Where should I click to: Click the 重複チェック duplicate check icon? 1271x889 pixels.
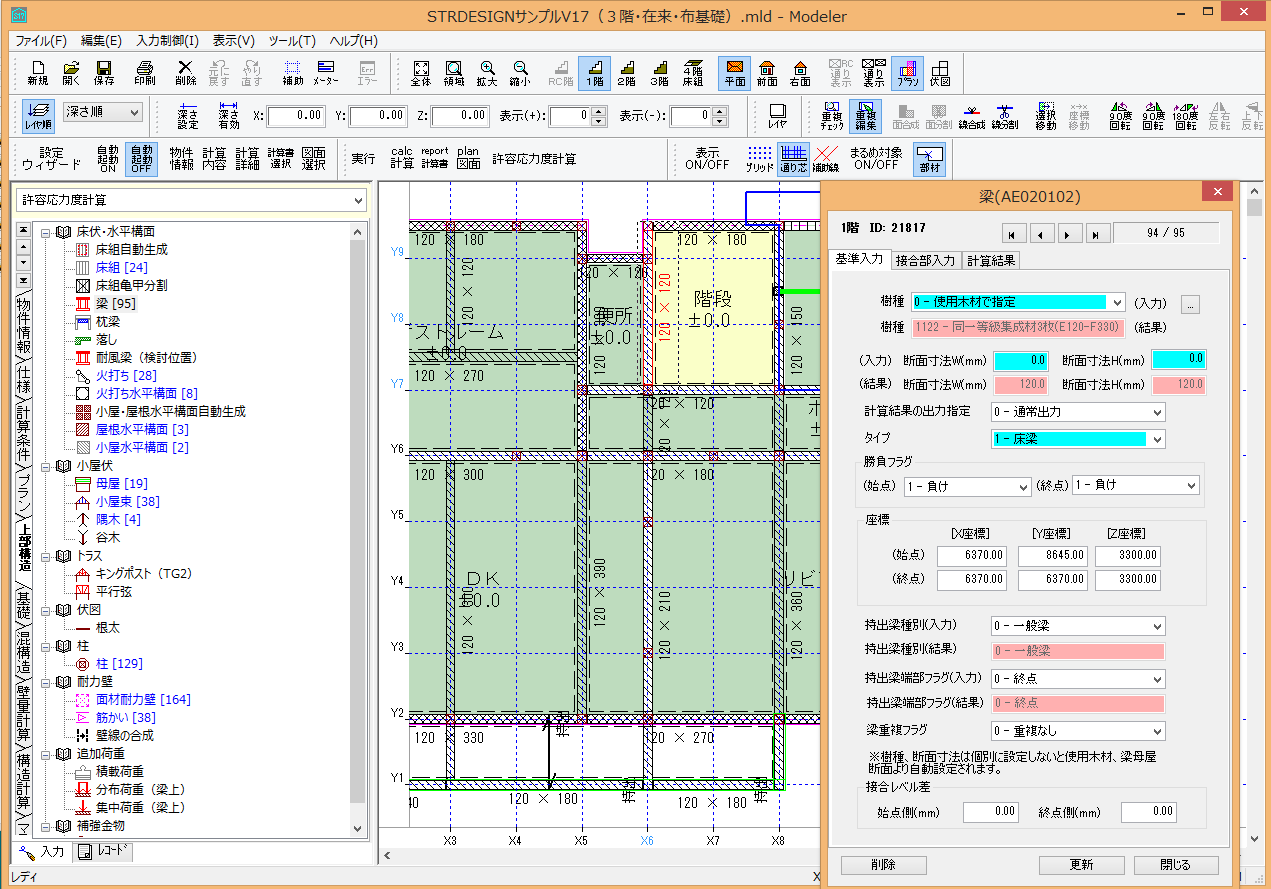pyautogui.click(x=832, y=115)
